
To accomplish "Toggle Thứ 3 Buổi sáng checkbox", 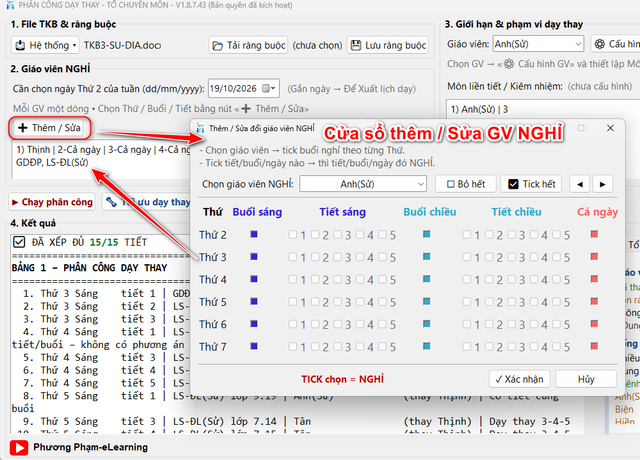I will tap(254, 257).
